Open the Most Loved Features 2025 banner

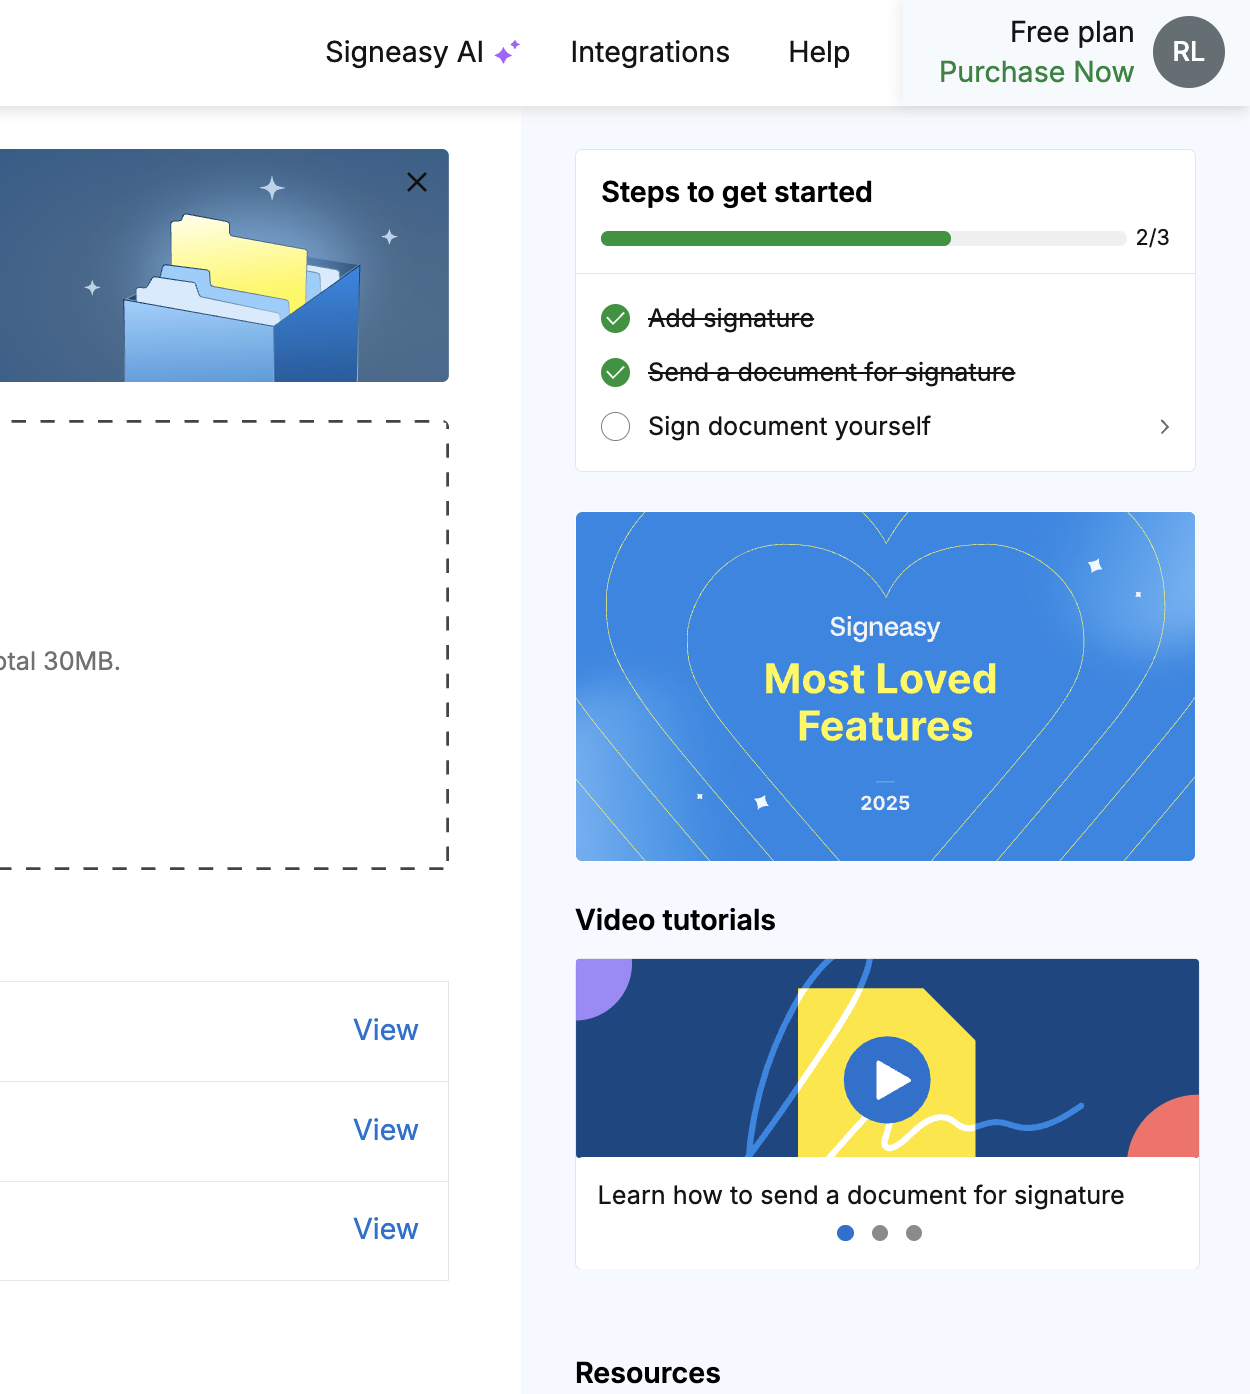(885, 686)
